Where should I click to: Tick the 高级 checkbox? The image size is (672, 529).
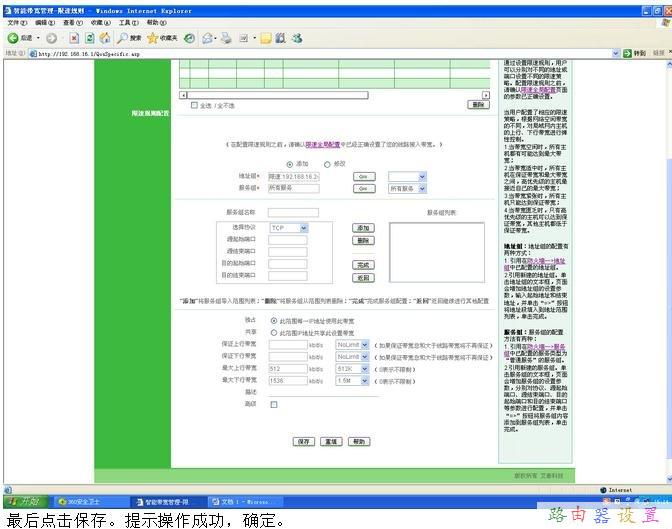[x=274, y=404]
